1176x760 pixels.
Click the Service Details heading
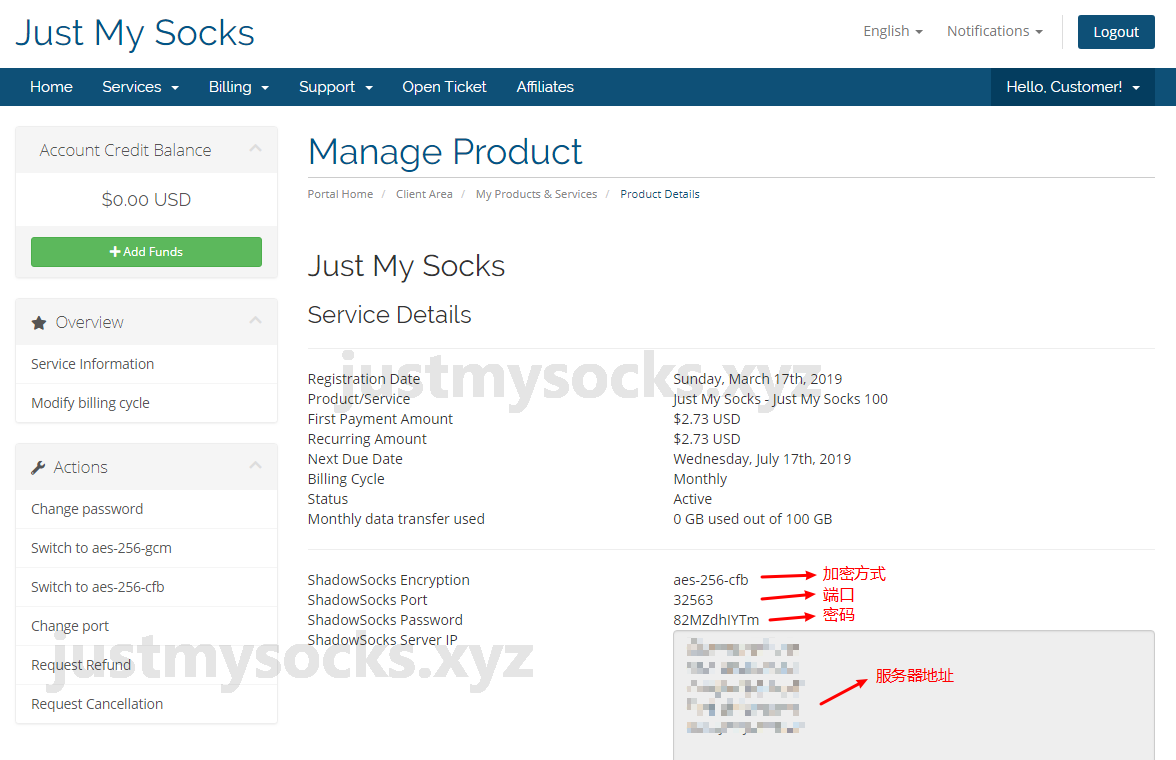(x=389, y=315)
